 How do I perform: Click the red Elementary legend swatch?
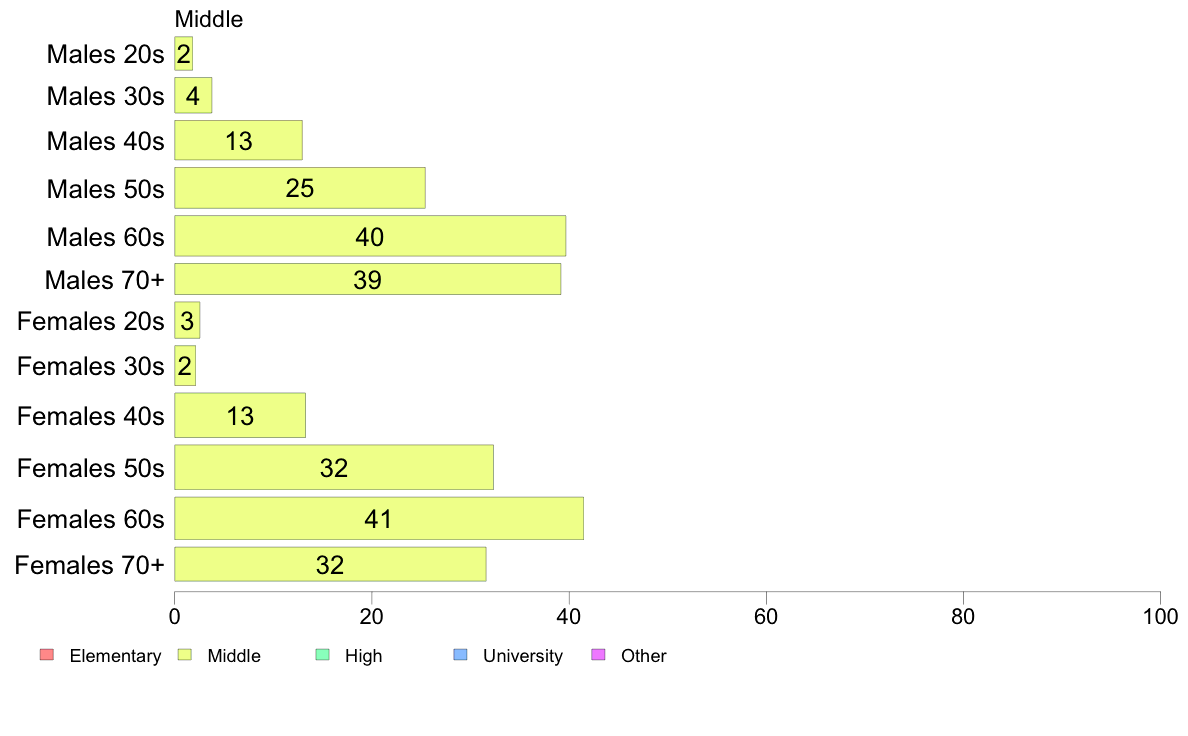(47, 655)
